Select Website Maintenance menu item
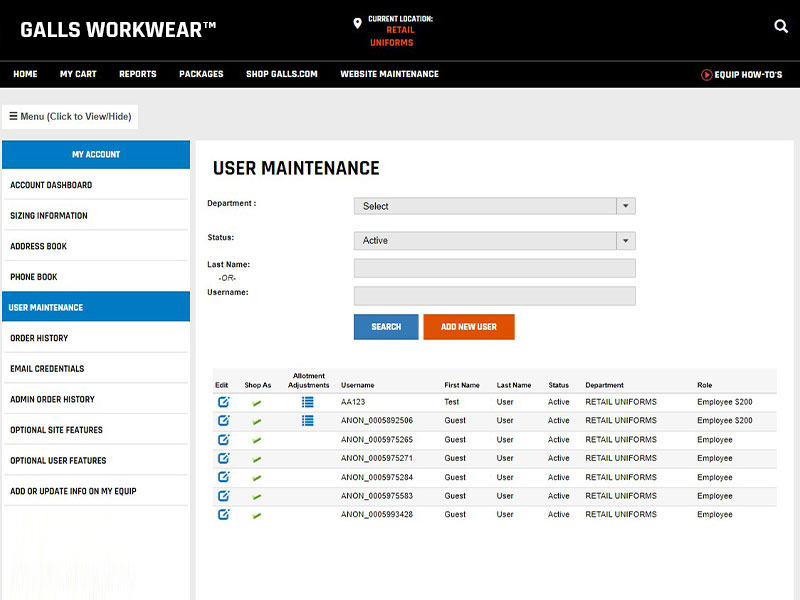This screenshot has height=600, width=800. [389, 74]
